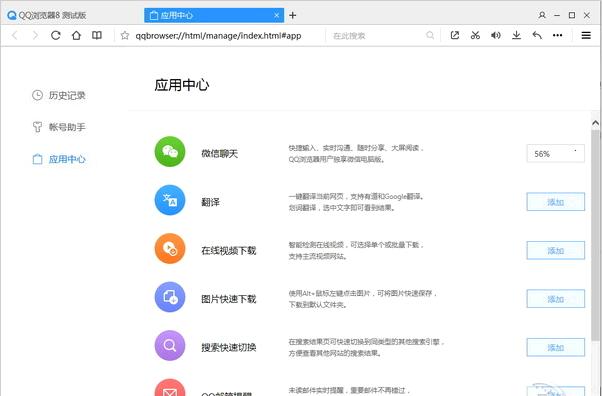
Task: Click the user account icon
Action: (x=542, y=15)
